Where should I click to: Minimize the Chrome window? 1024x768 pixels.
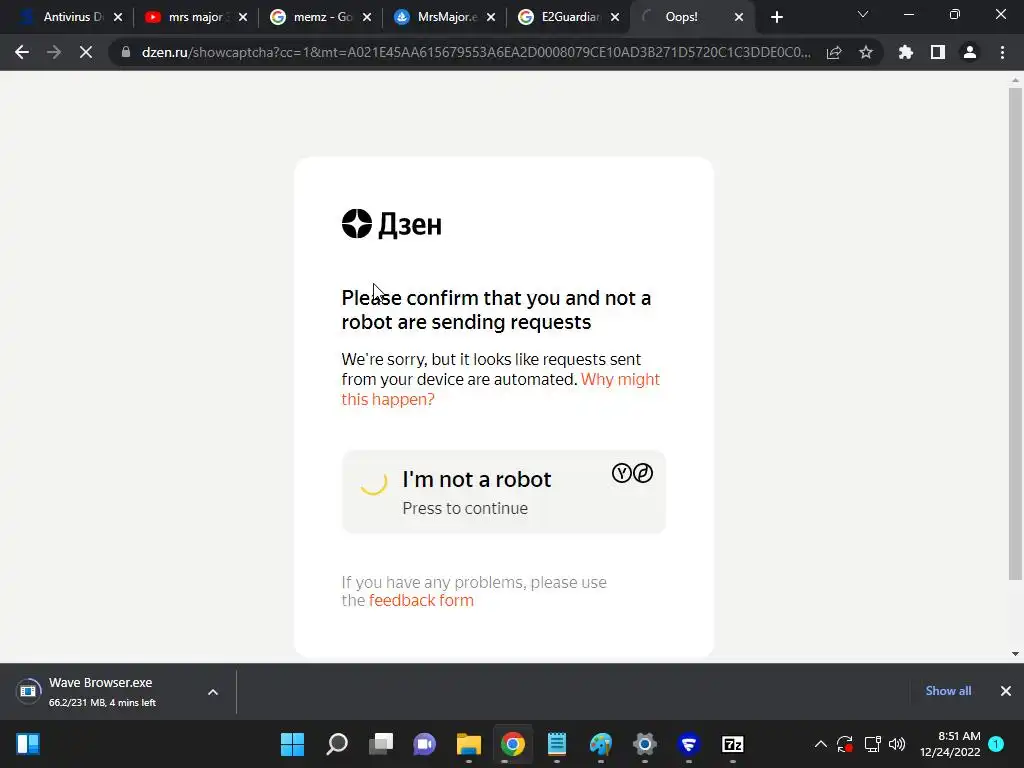[x=908, y=14]
